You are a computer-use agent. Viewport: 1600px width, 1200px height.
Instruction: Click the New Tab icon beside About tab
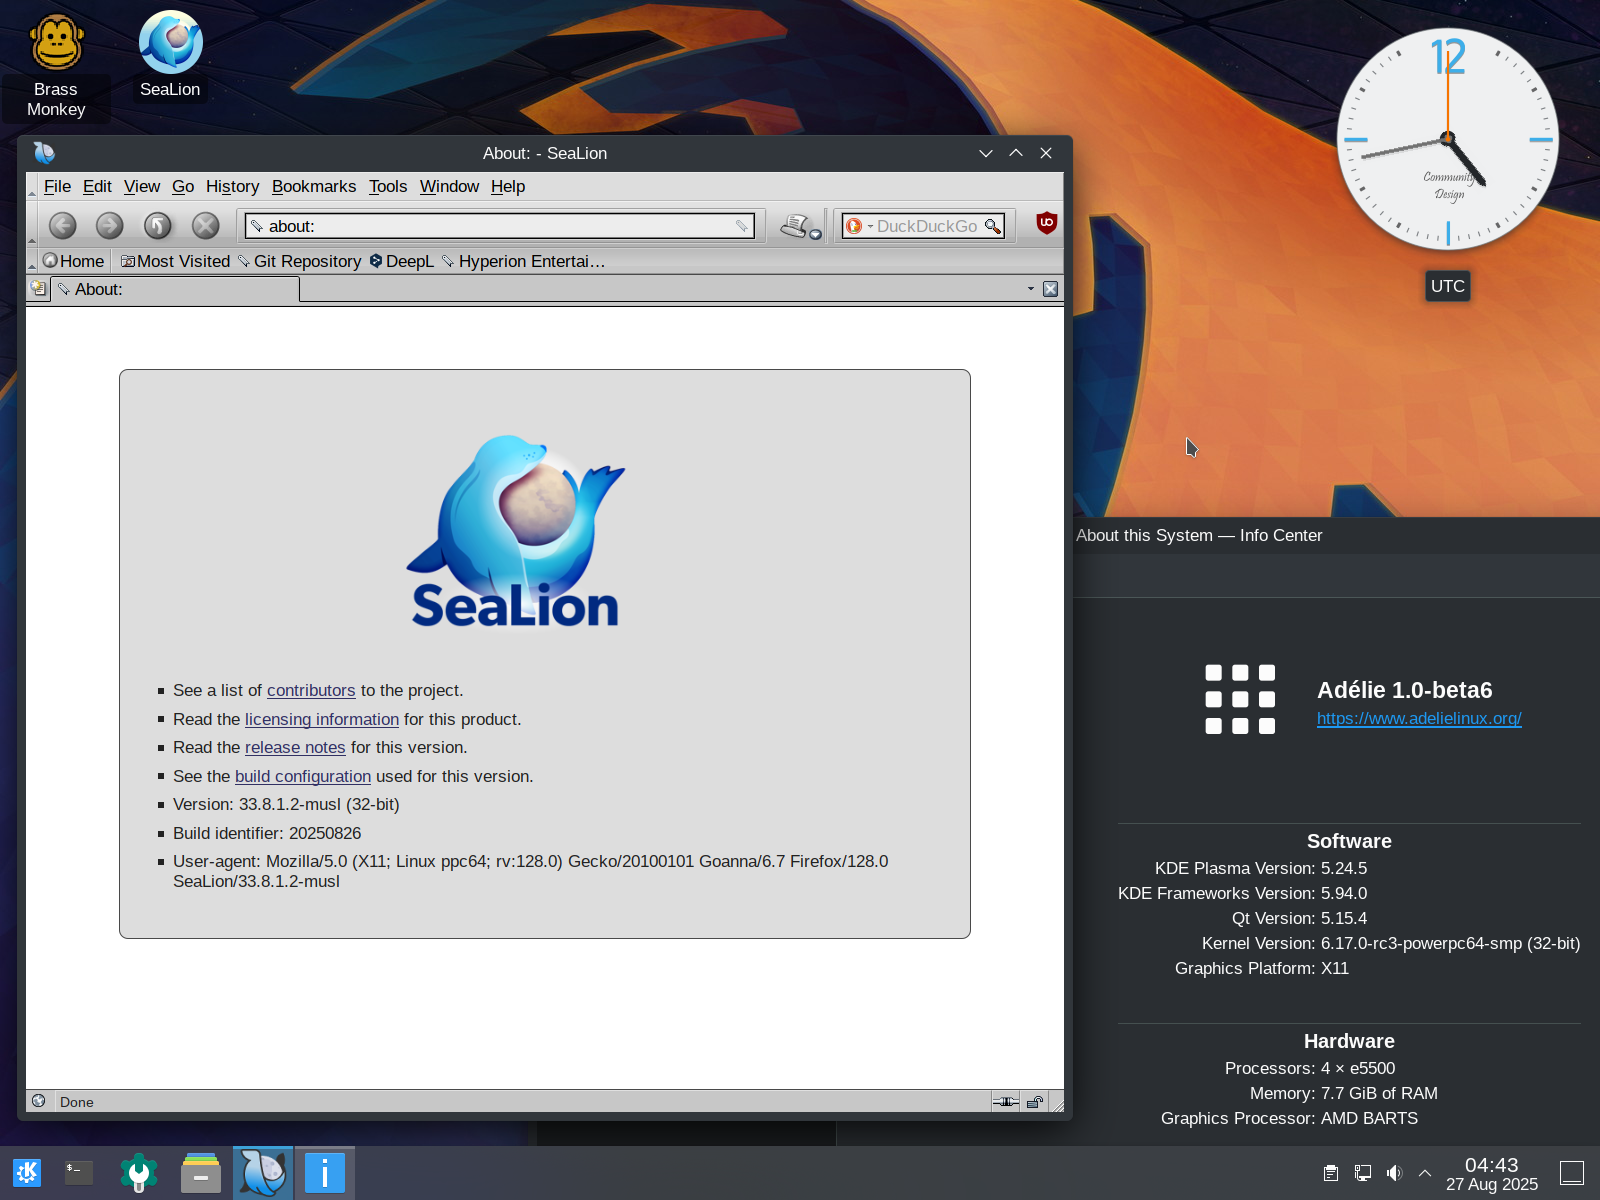pos(38,289)
